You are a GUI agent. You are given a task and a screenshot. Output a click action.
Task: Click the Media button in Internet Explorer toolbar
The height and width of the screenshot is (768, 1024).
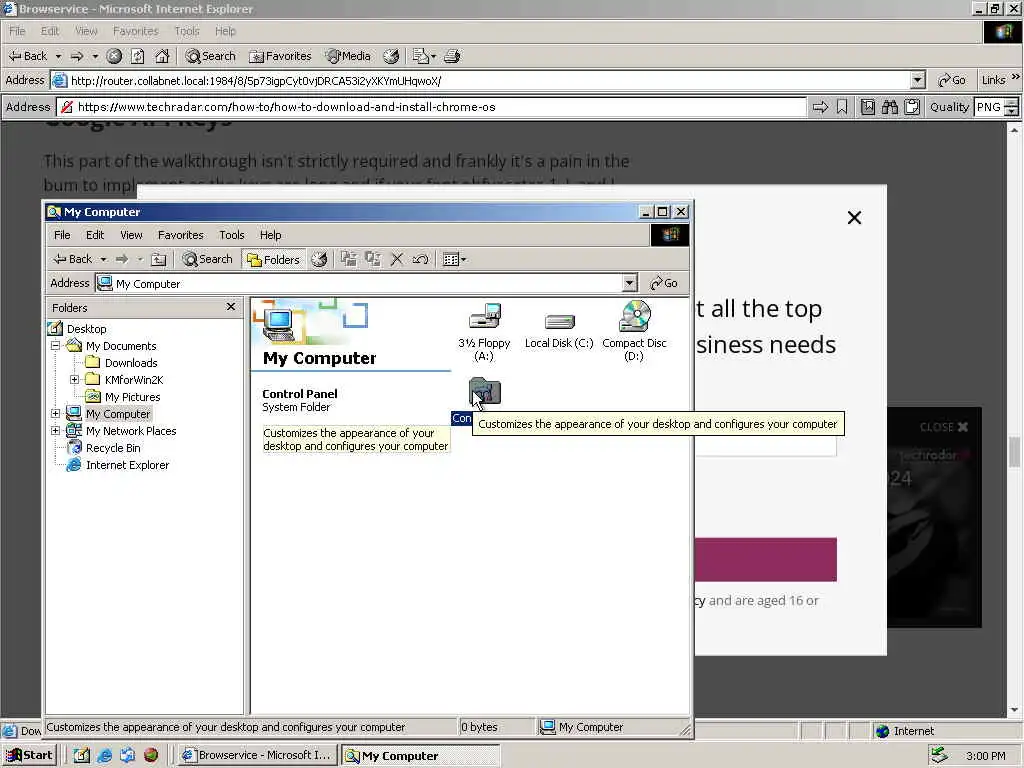tap(348, 56)
